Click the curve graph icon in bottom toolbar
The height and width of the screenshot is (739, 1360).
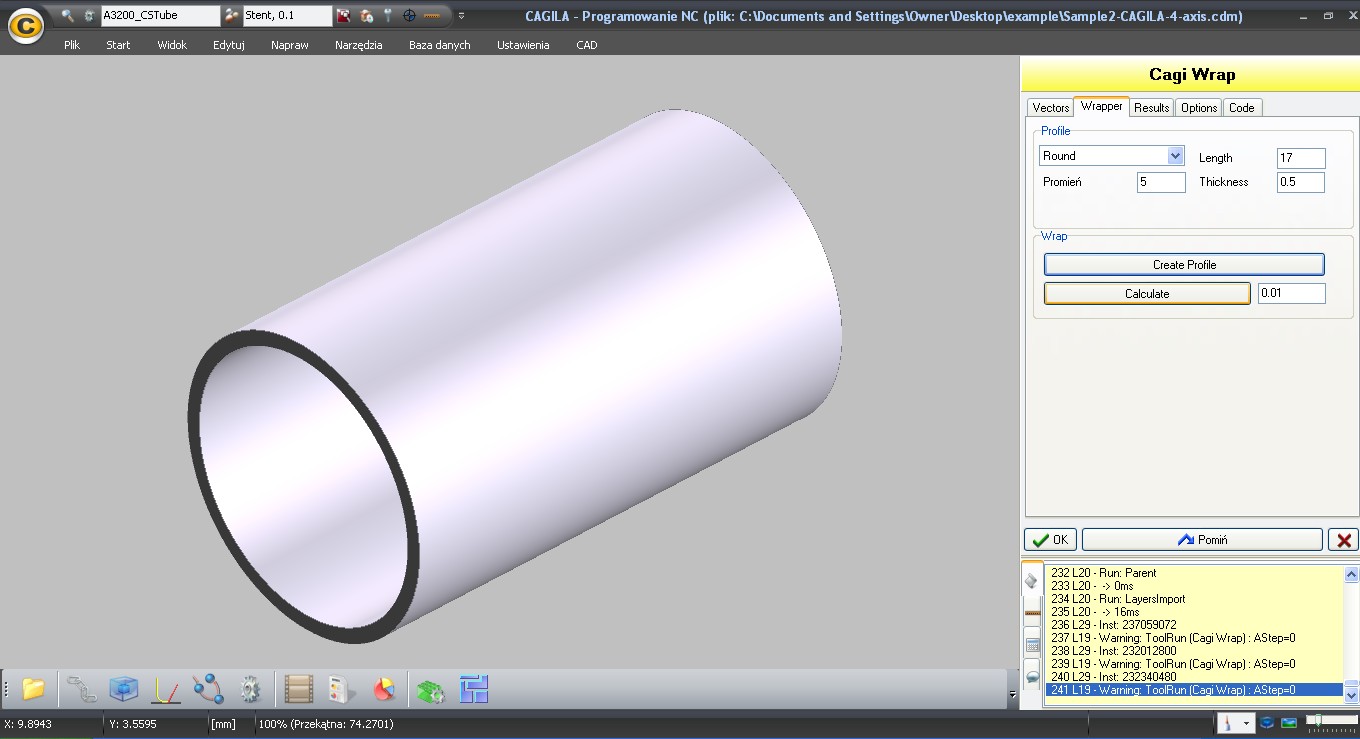tap(166, 689)
